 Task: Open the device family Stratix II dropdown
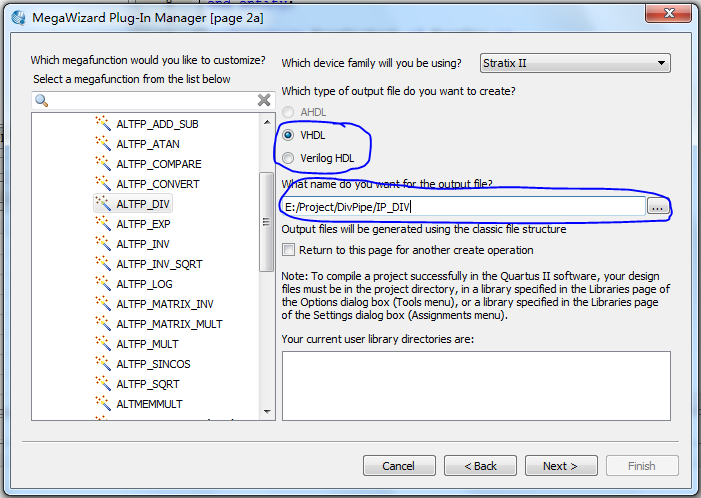(x=575, y=63)
